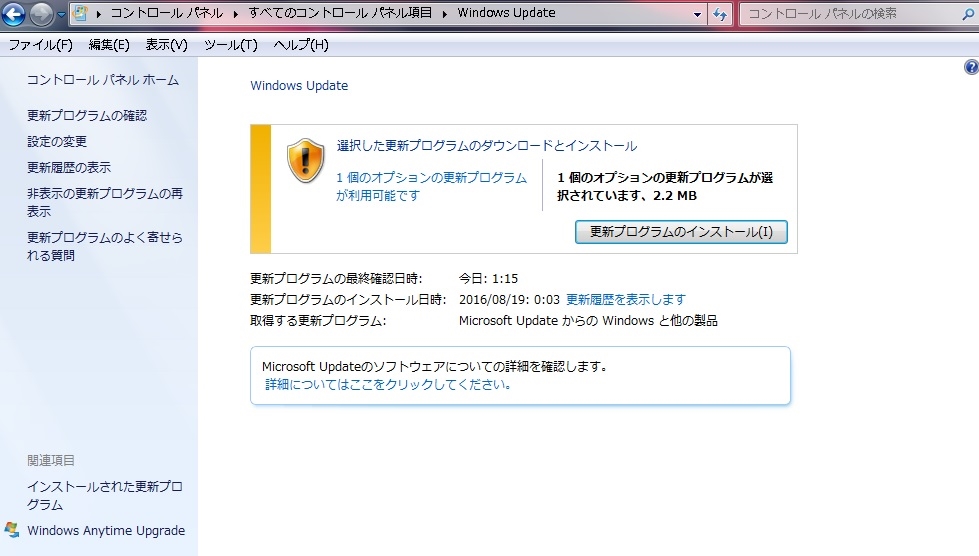Screen dimensions: 979x556
Task: Open the ファイル(F) menu
Action: 41,45
